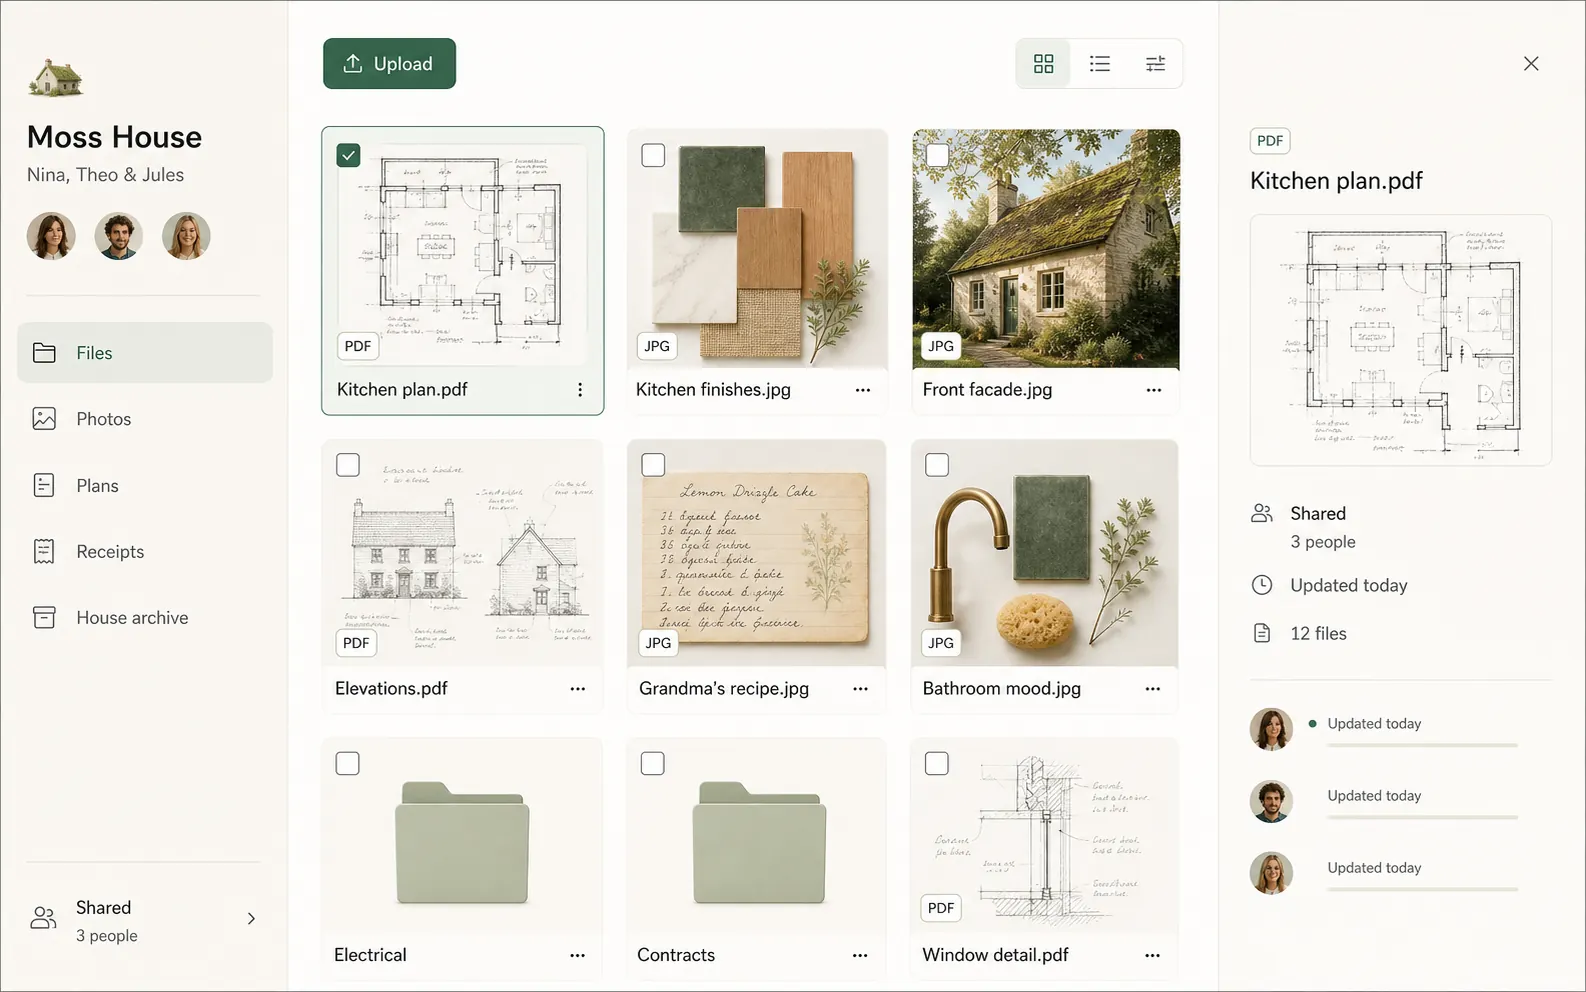Open the Kitchen finishes material swatches thumbnail

coord(757,249)
